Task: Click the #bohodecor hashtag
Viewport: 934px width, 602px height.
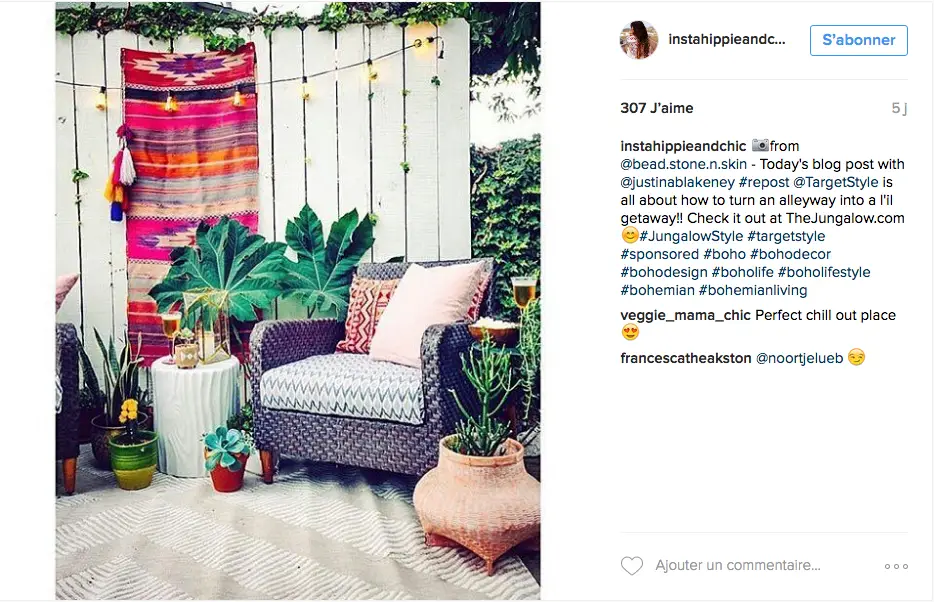Action: click(790, 254)
